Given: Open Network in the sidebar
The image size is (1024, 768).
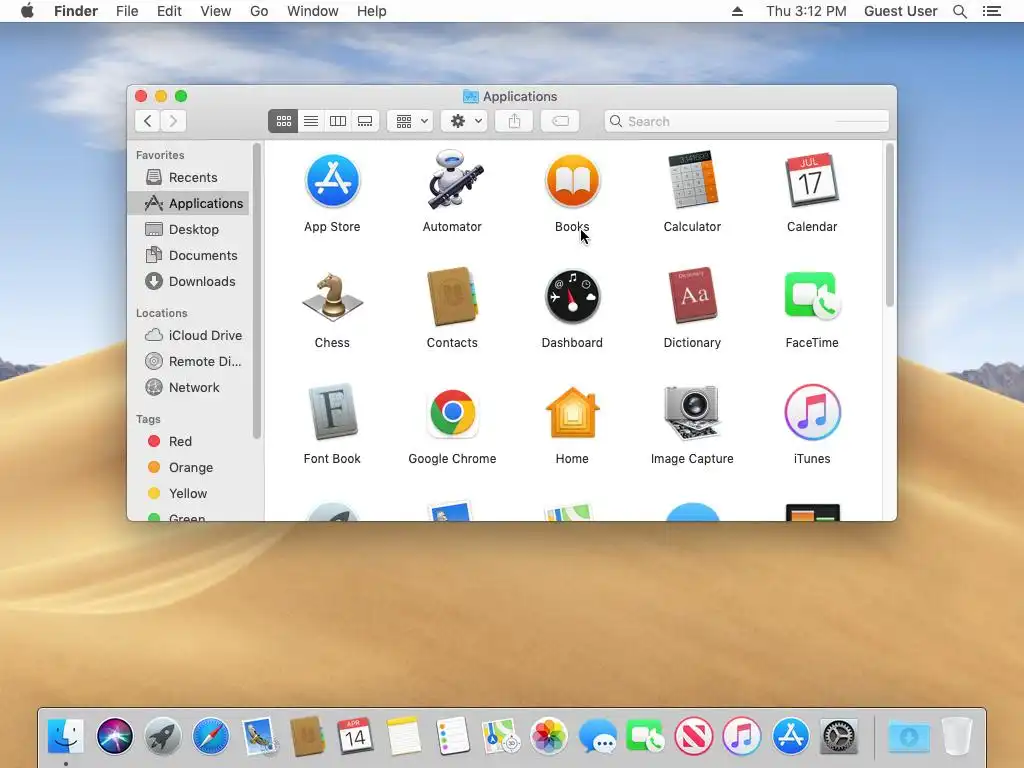Looking at the screenshot, I should coord(189,388).
